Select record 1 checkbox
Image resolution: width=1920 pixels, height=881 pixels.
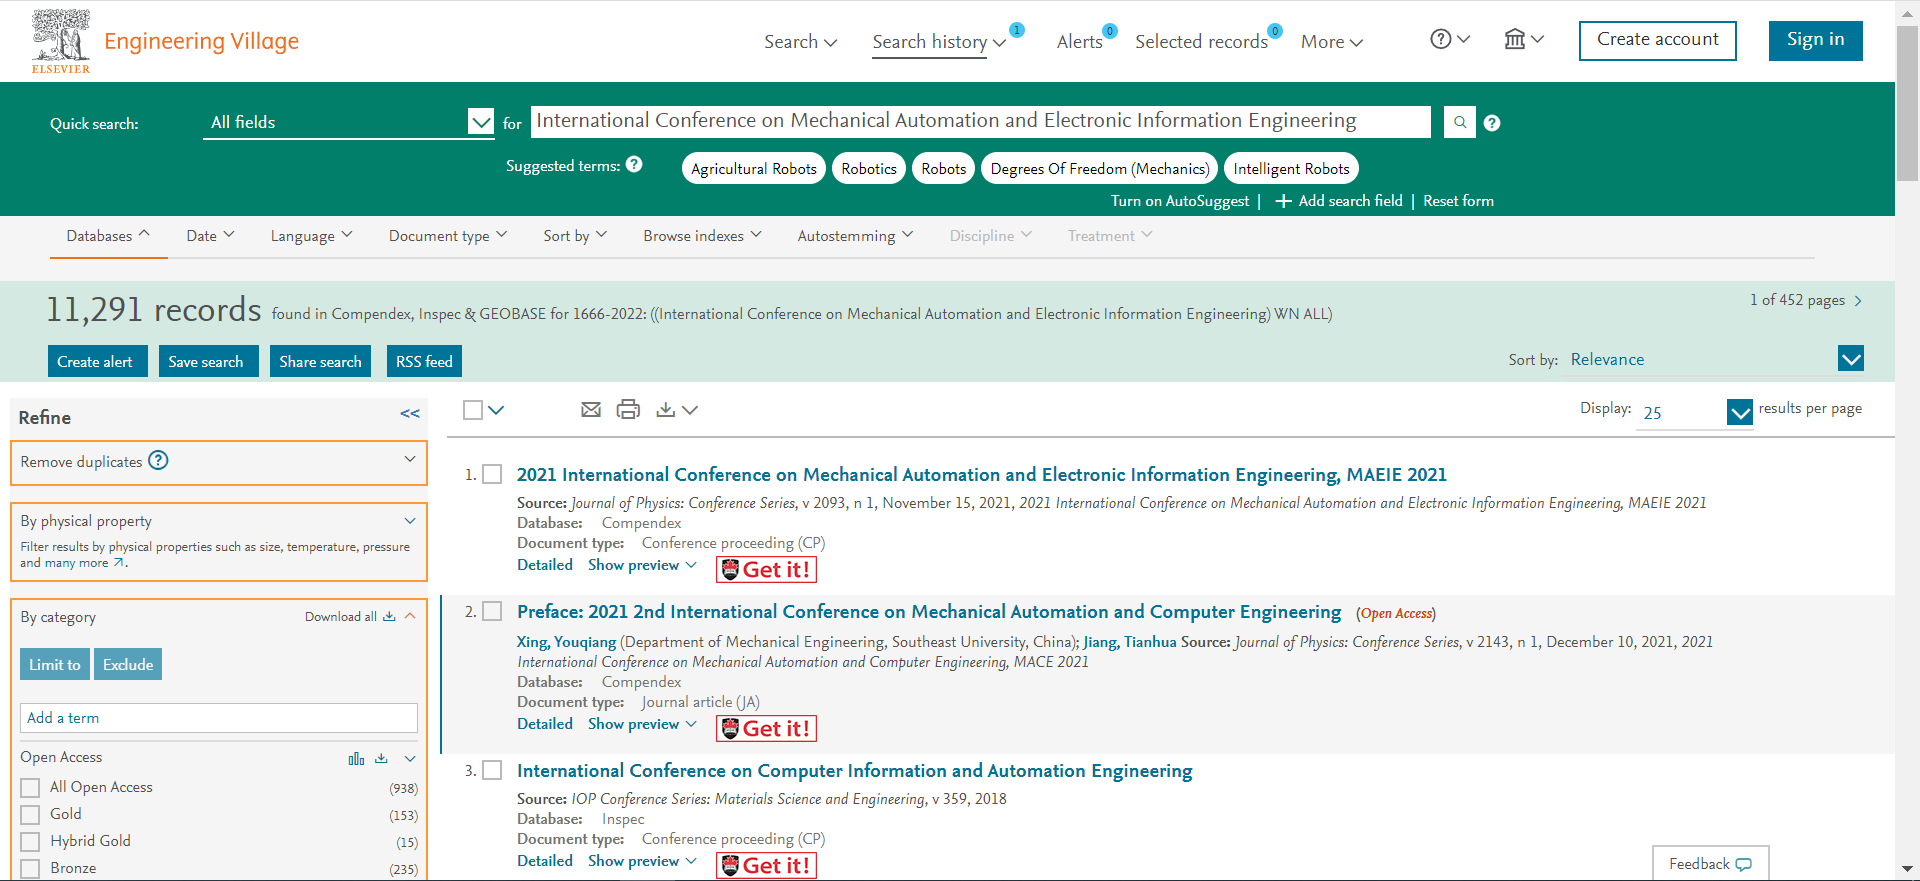pos(492,474)
